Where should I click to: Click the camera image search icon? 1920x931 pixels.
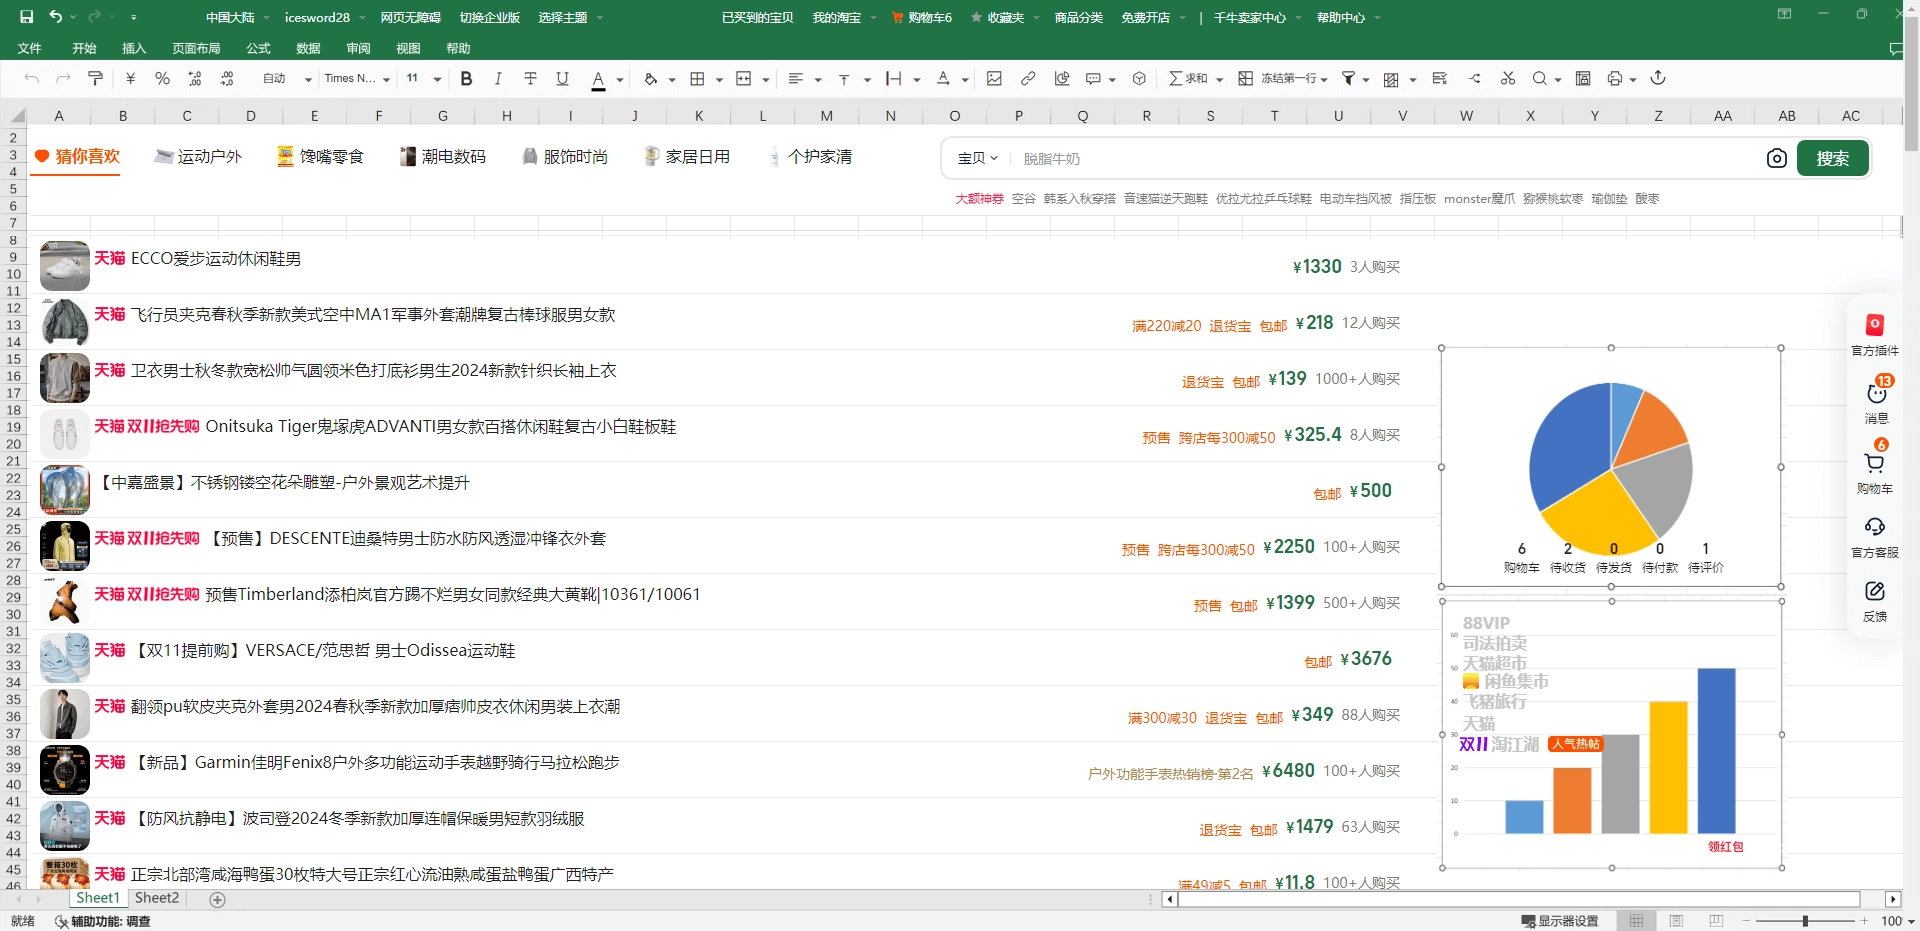coord(1777,158)
